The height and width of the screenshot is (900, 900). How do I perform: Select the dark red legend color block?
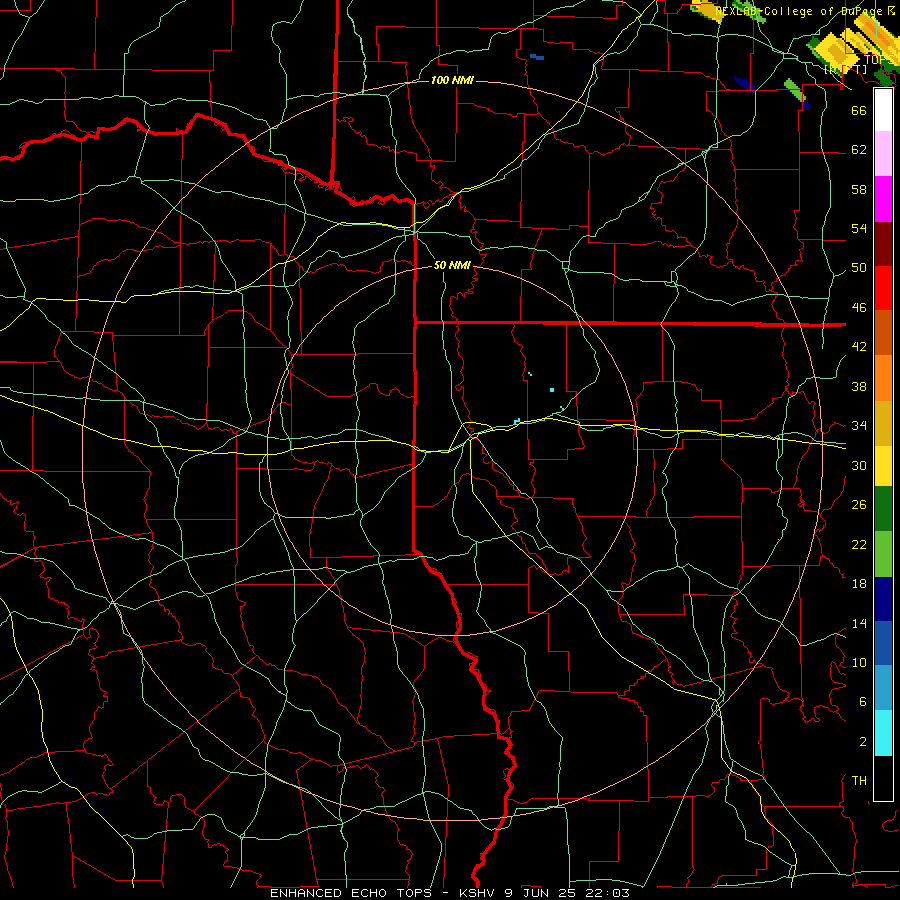click(x=883, y=244)
